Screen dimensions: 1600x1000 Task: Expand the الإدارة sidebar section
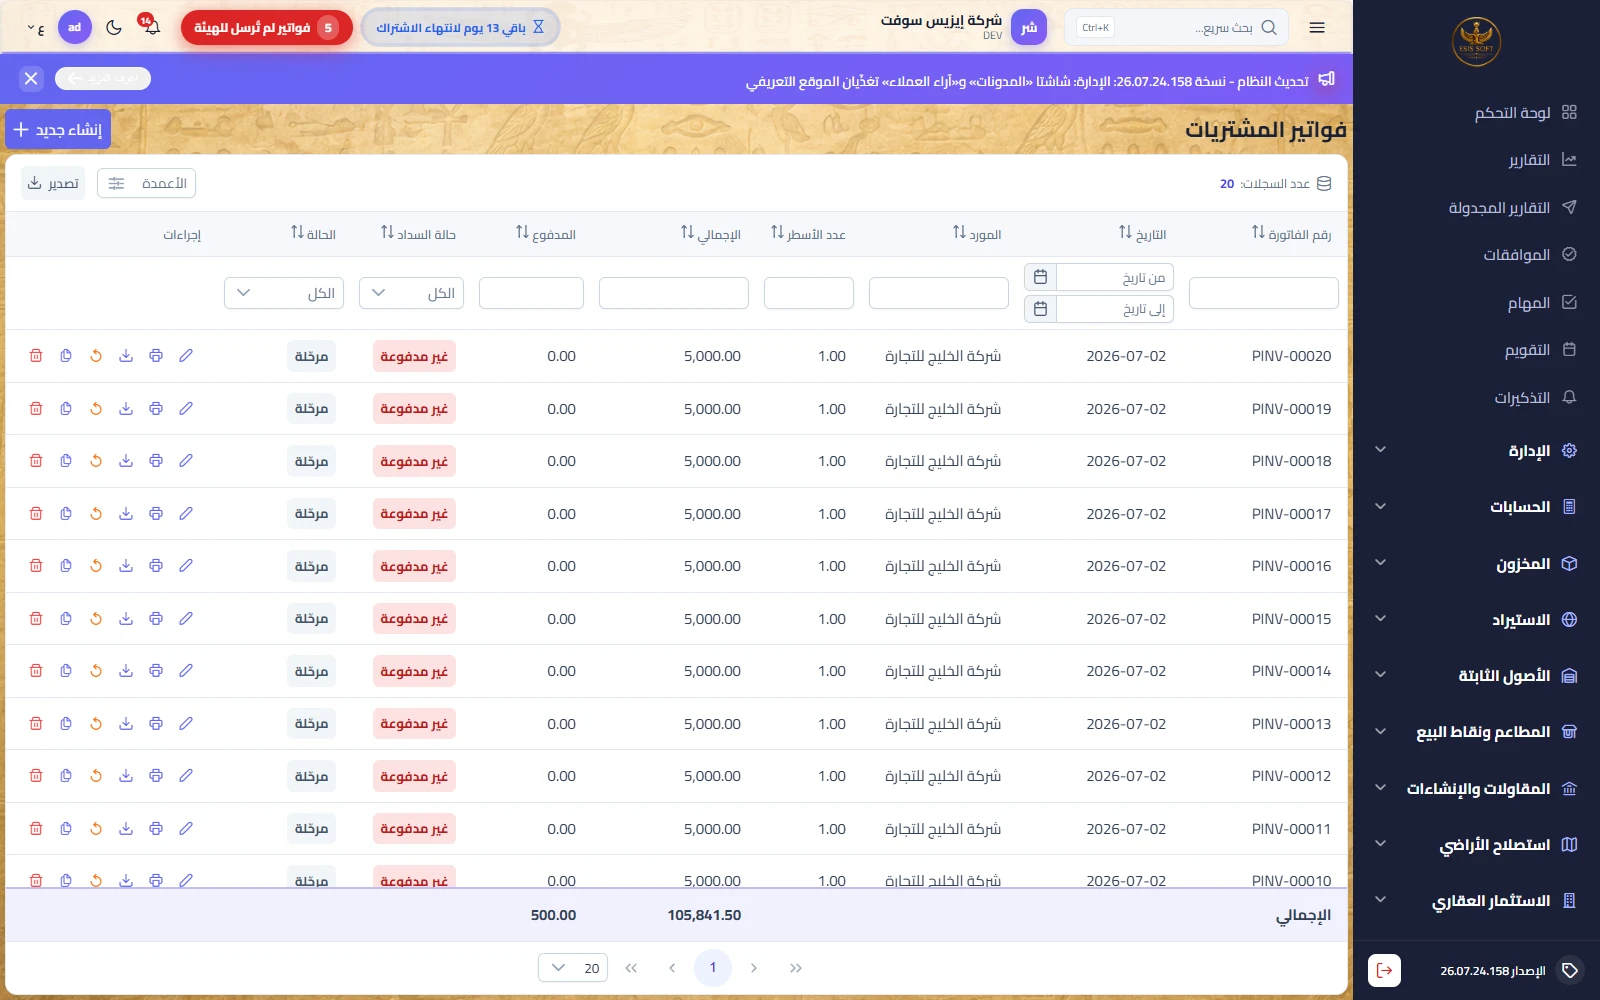click(x=1476, y=451)
